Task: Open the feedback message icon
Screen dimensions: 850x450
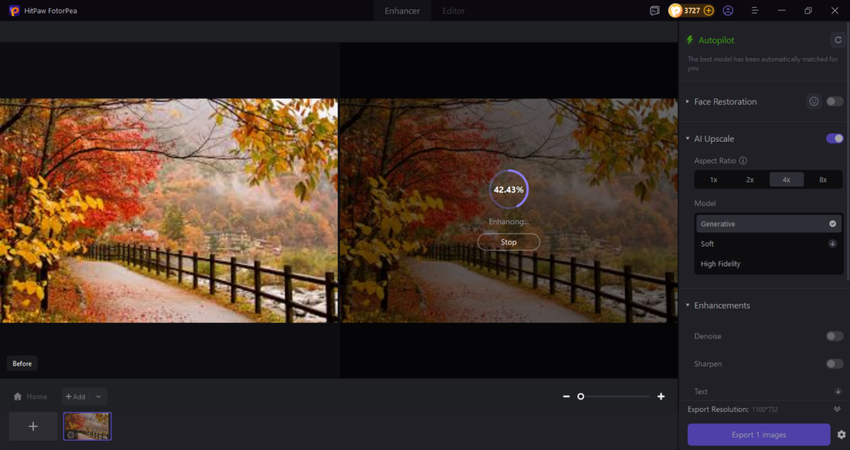Action: pos(654,10)
